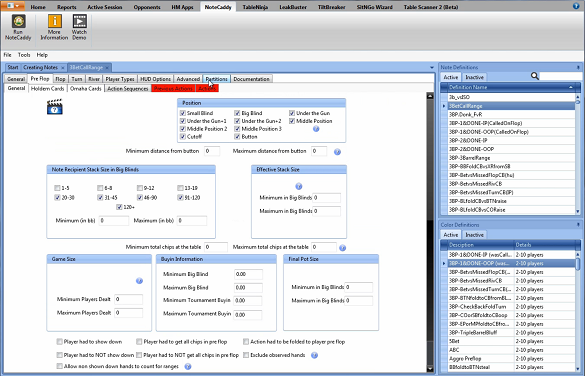Uncheck Under the Gun position
This screenshot has height=376, width=585.
point(292,113)
